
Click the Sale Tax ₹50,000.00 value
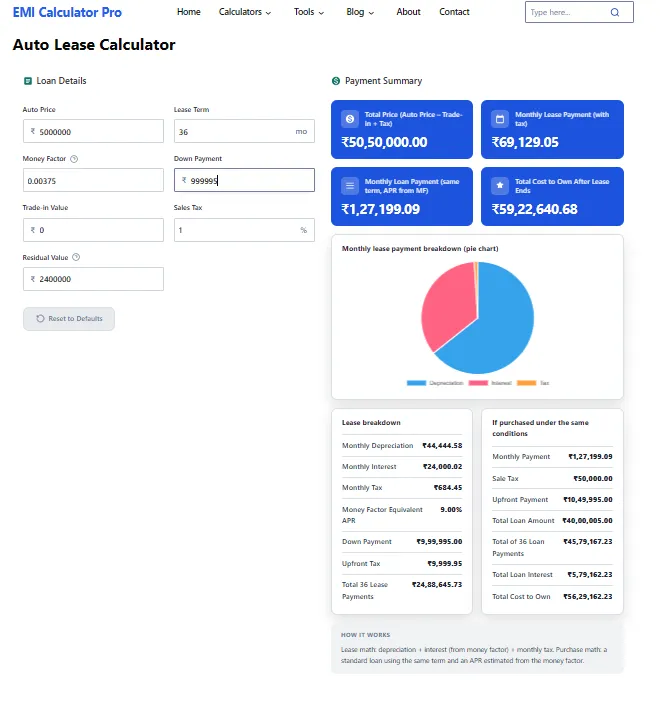click(x=593, y=478)
